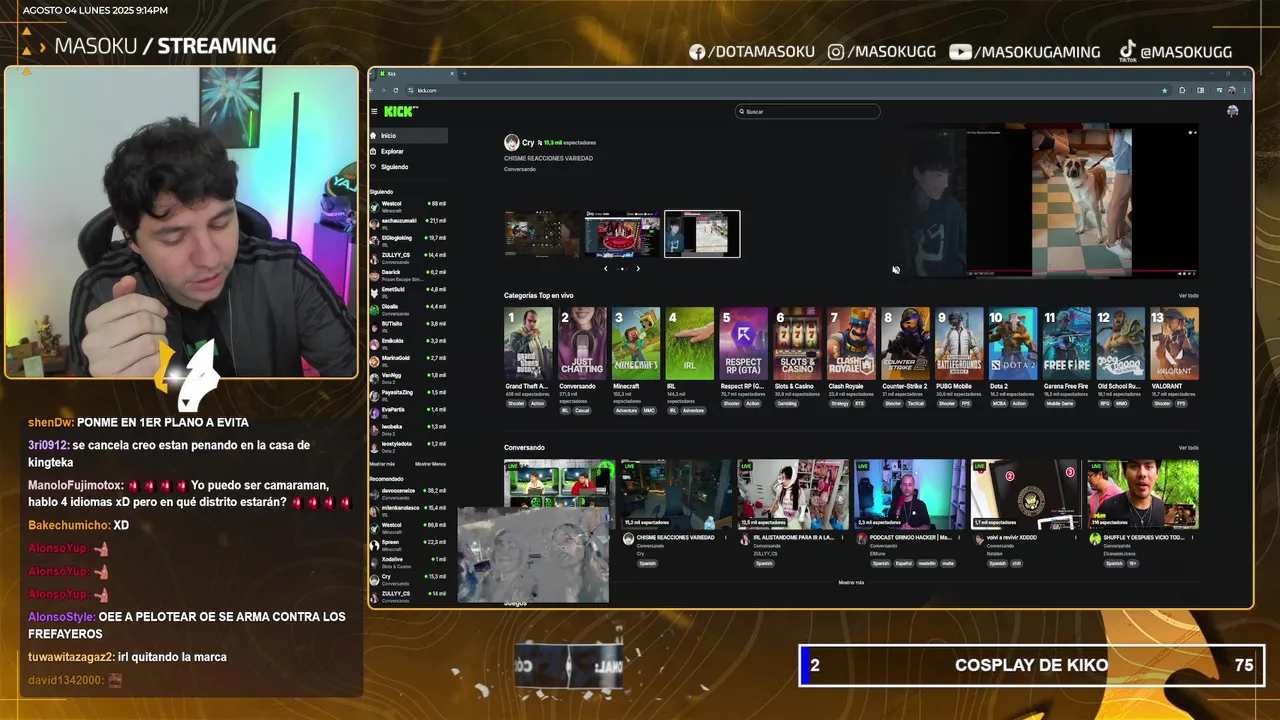
Task: Click the green Kick logo
Action: tap(399, 111)
